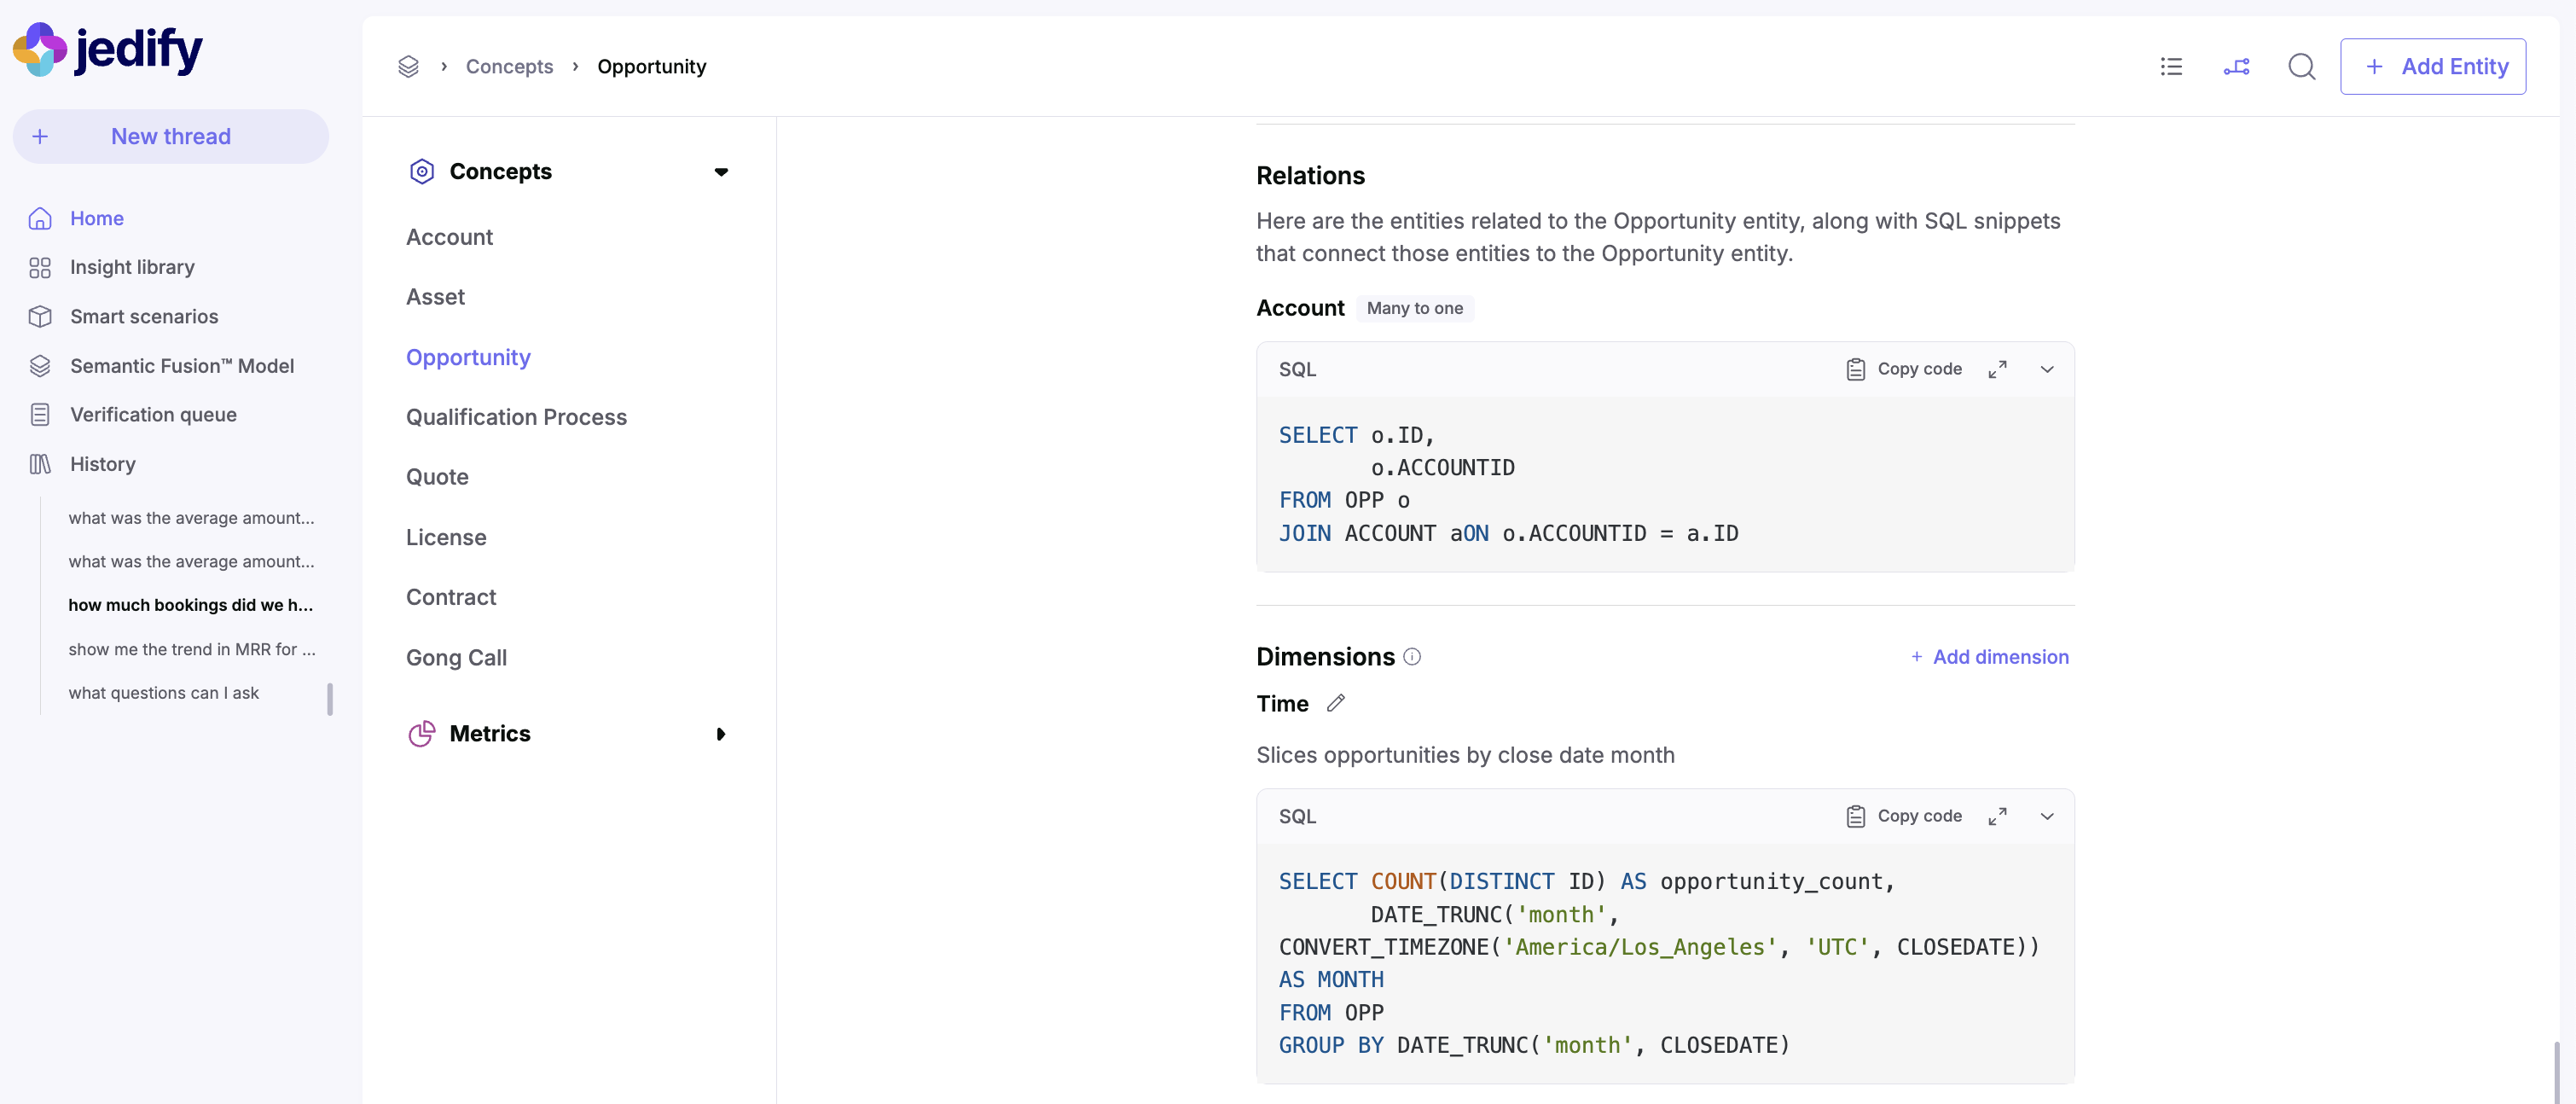
Task: Click the list view icon in header
Action: (2171, 66)
